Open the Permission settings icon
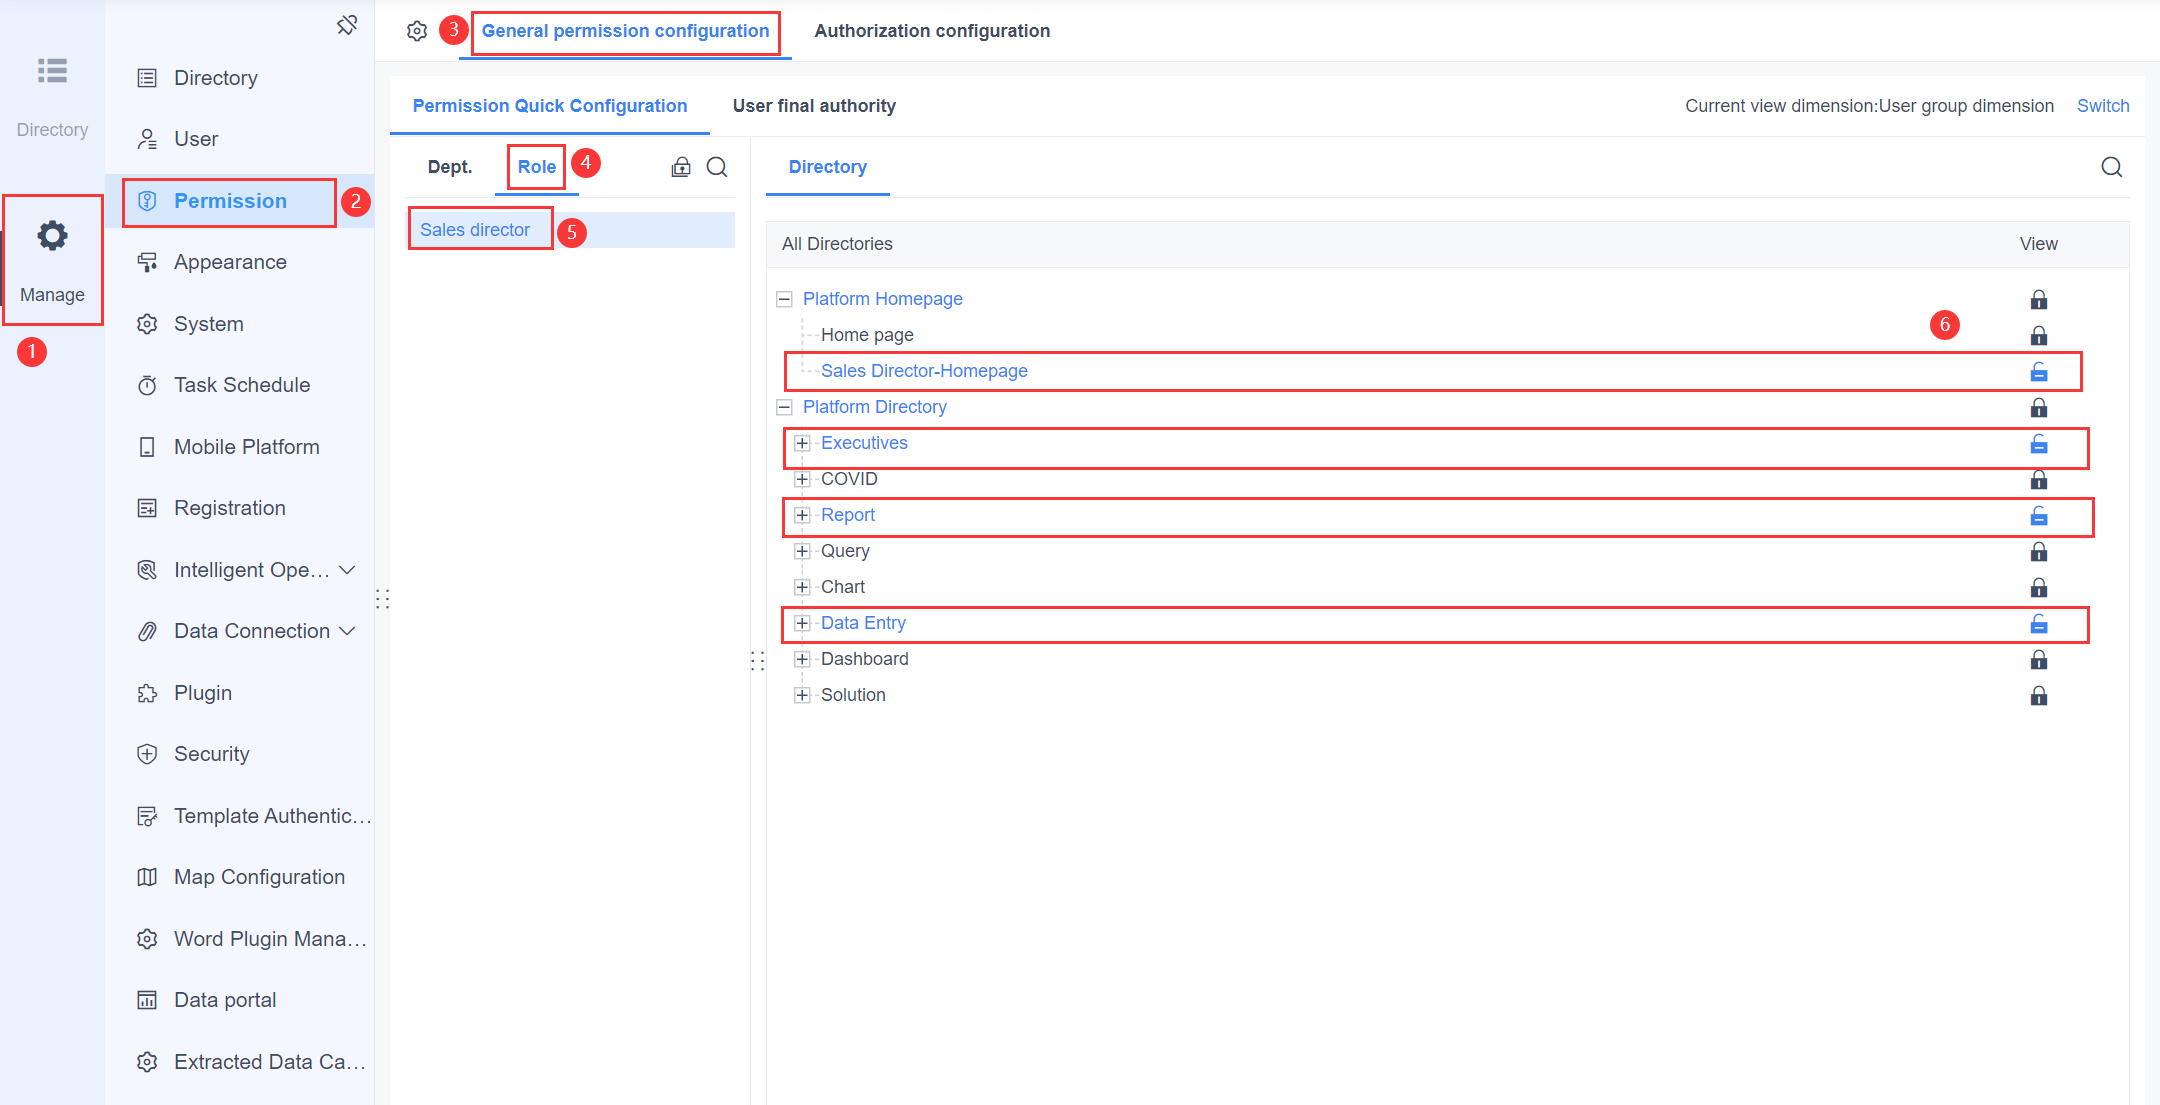This screenshot has width=2160, height=1105. coord(147,200)
